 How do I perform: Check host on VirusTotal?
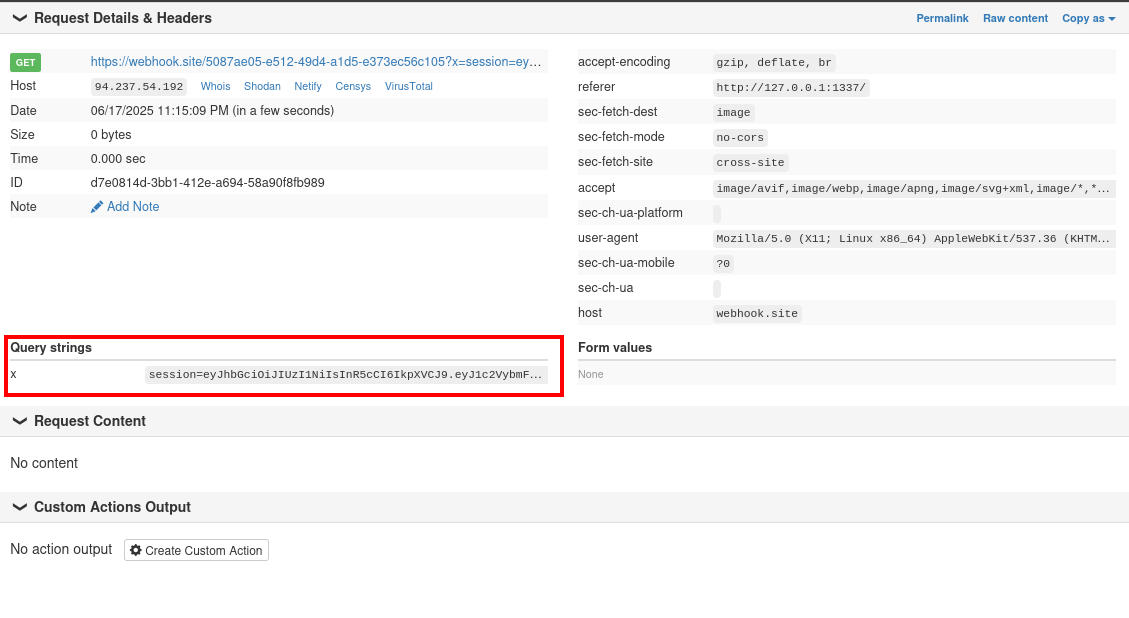408,87
